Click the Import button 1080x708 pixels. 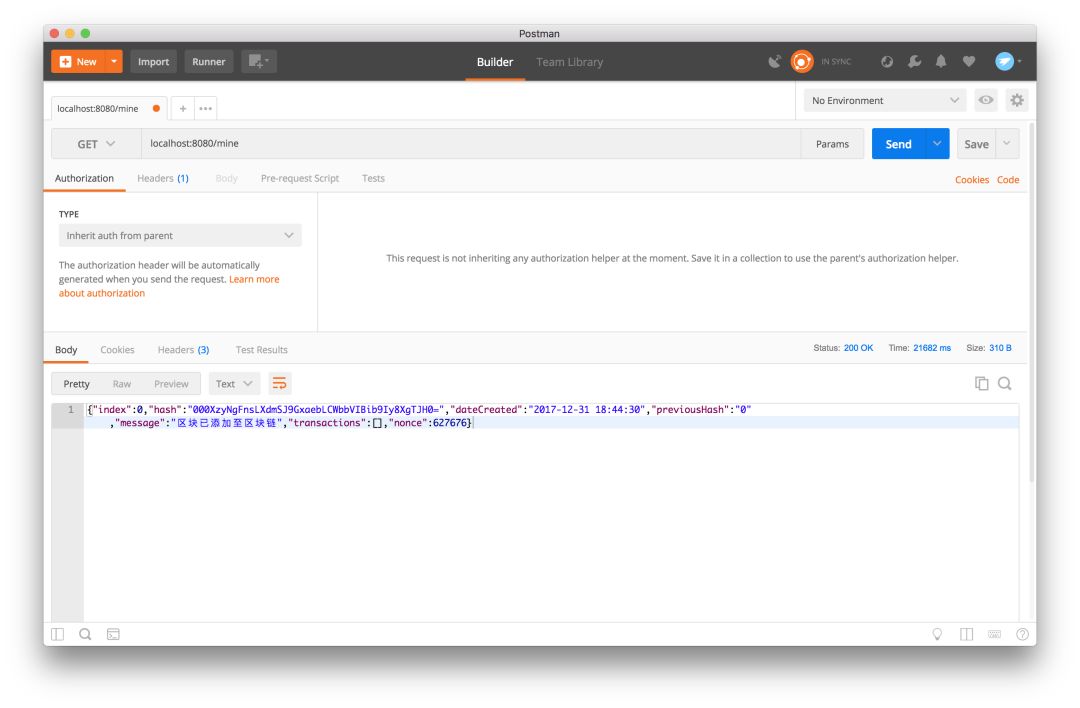tap(153, 62)
